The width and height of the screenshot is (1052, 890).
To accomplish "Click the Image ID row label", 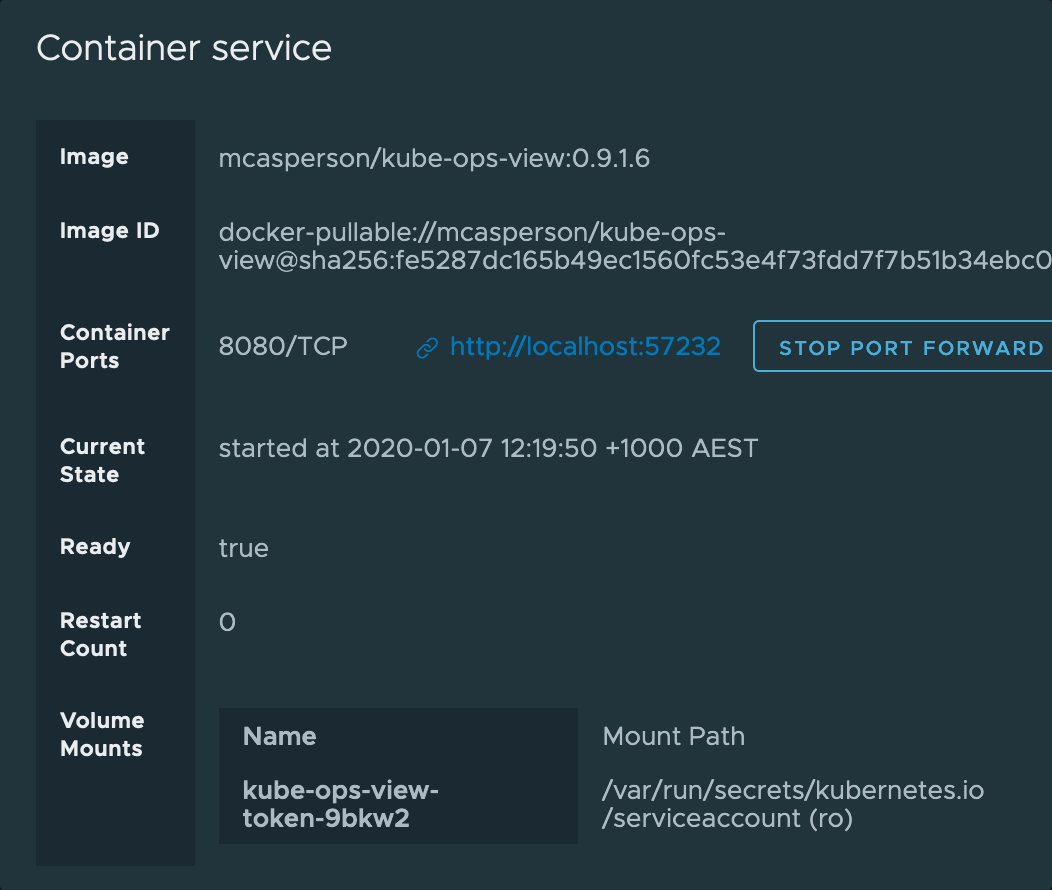I will click(109, 231).
